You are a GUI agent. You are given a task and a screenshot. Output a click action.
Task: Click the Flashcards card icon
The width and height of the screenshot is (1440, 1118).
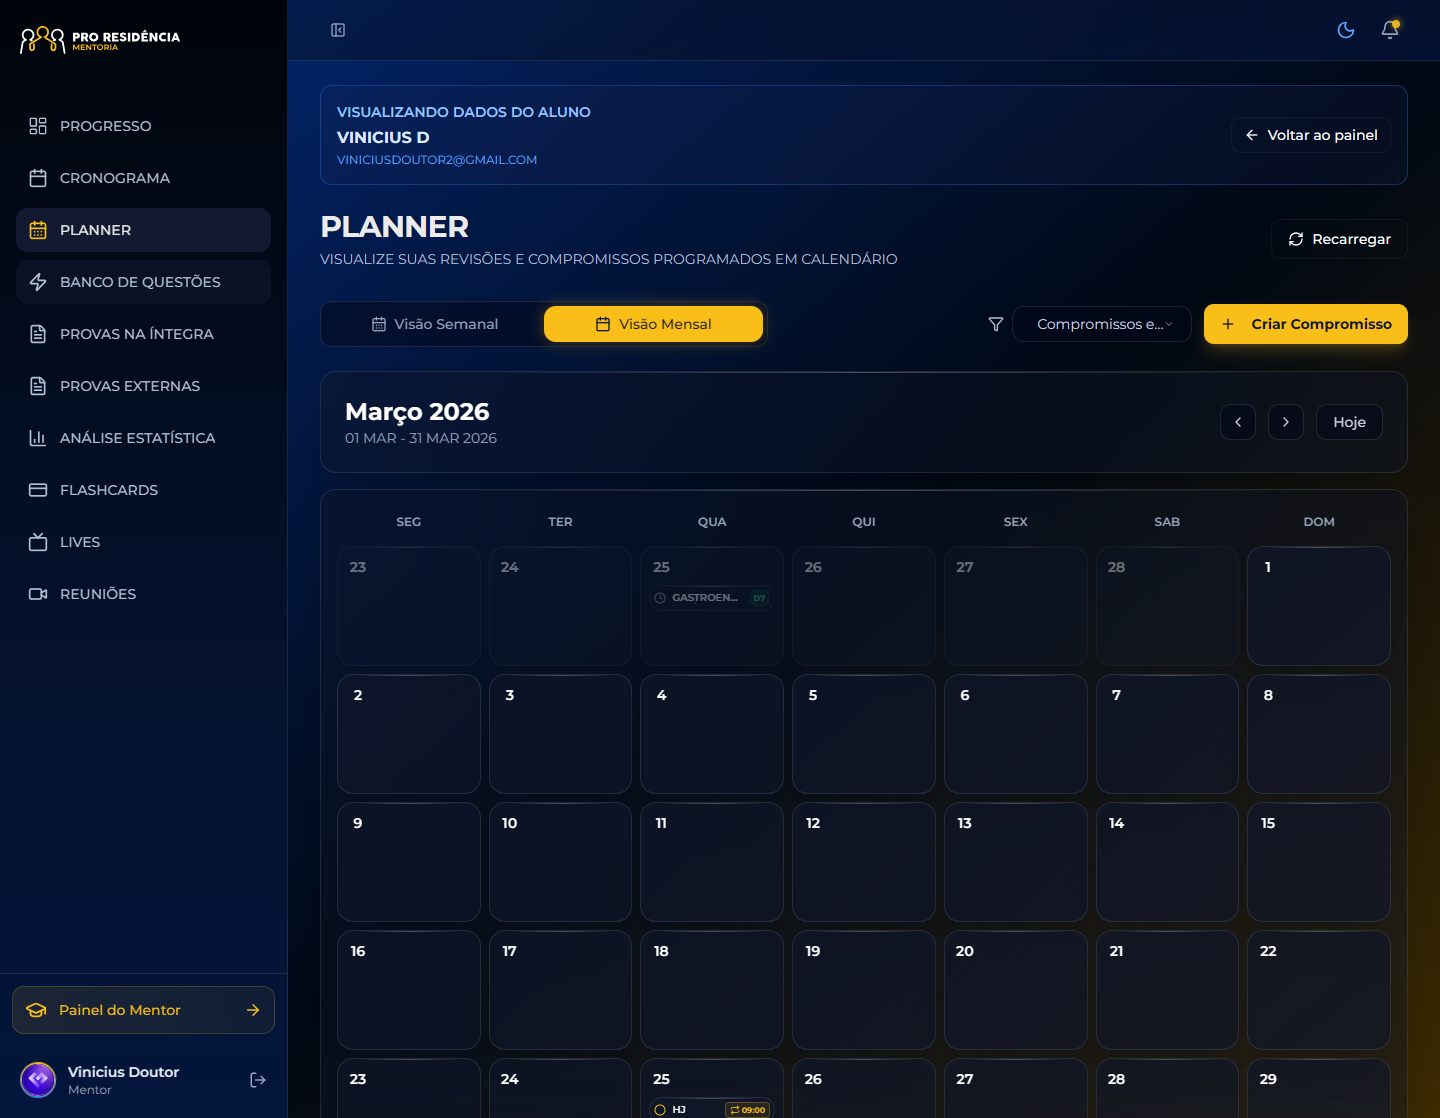point(38,490)
